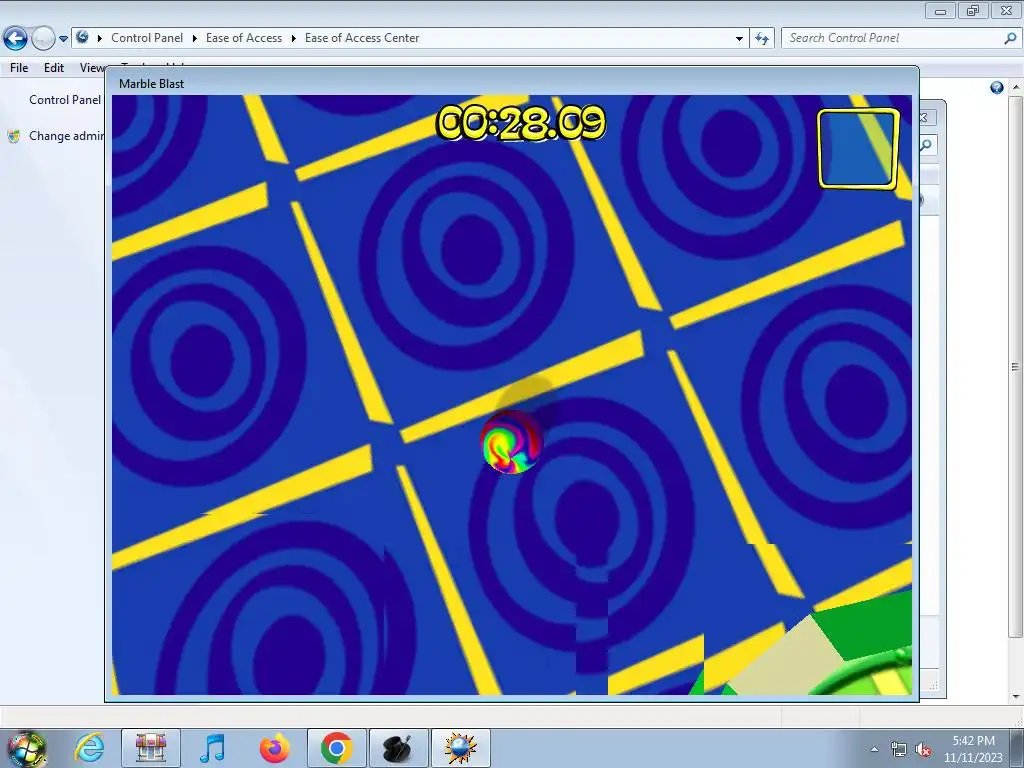Screen dimensions: 1024x768
Task: Minimize the Control Panel window
Action: point(940,10)
